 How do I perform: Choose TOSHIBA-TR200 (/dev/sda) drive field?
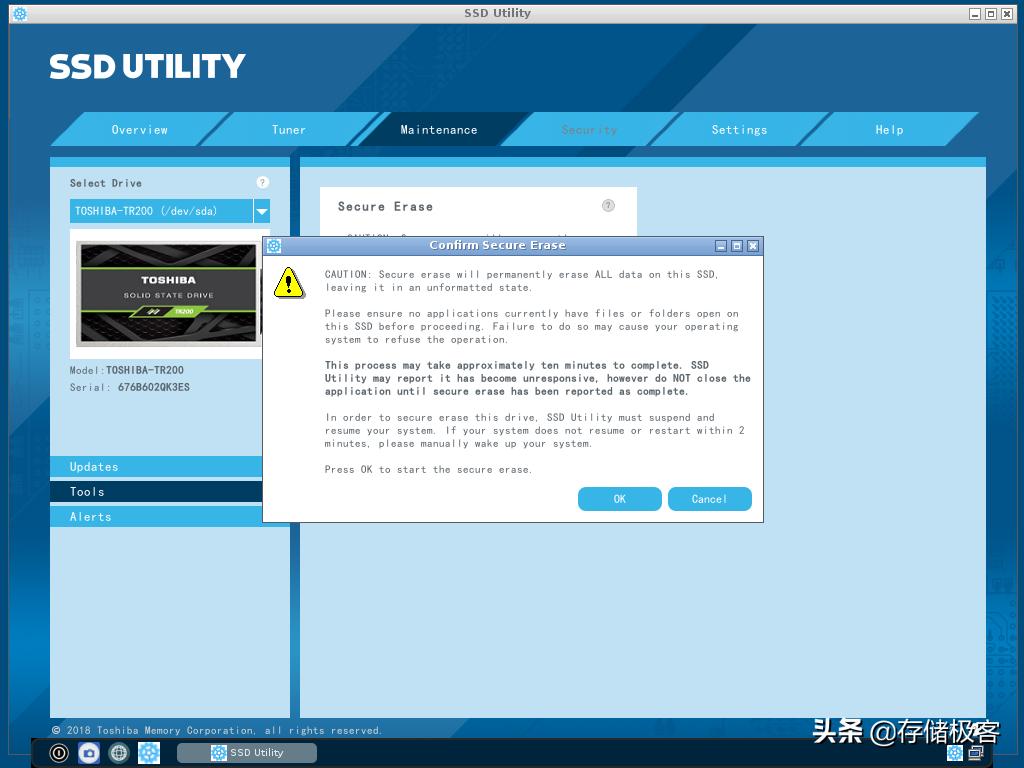(x=161, y=211)
